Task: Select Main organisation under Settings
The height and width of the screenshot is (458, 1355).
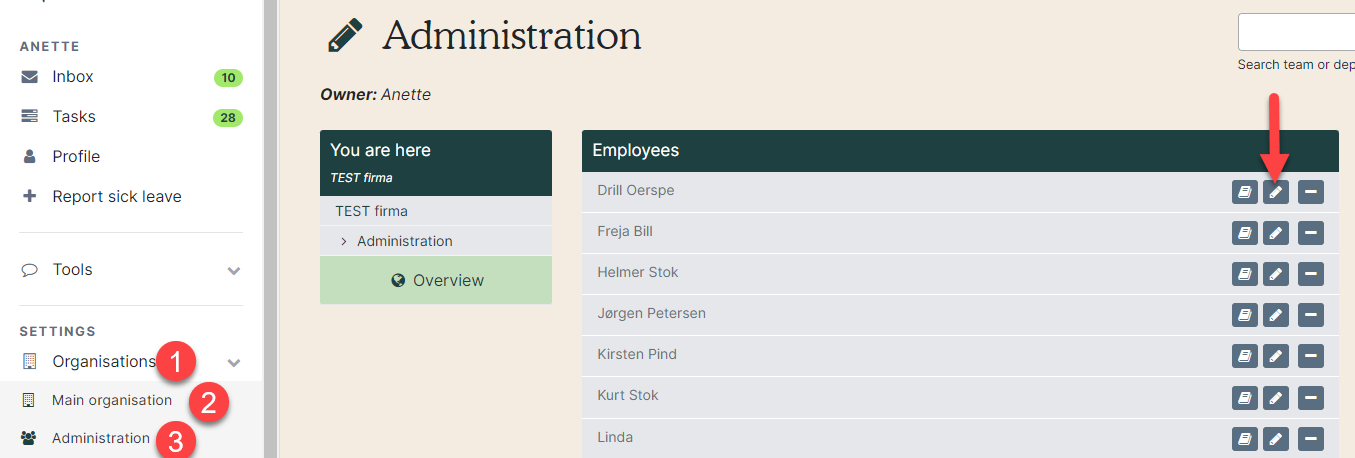Action: (x=112, y=400)
